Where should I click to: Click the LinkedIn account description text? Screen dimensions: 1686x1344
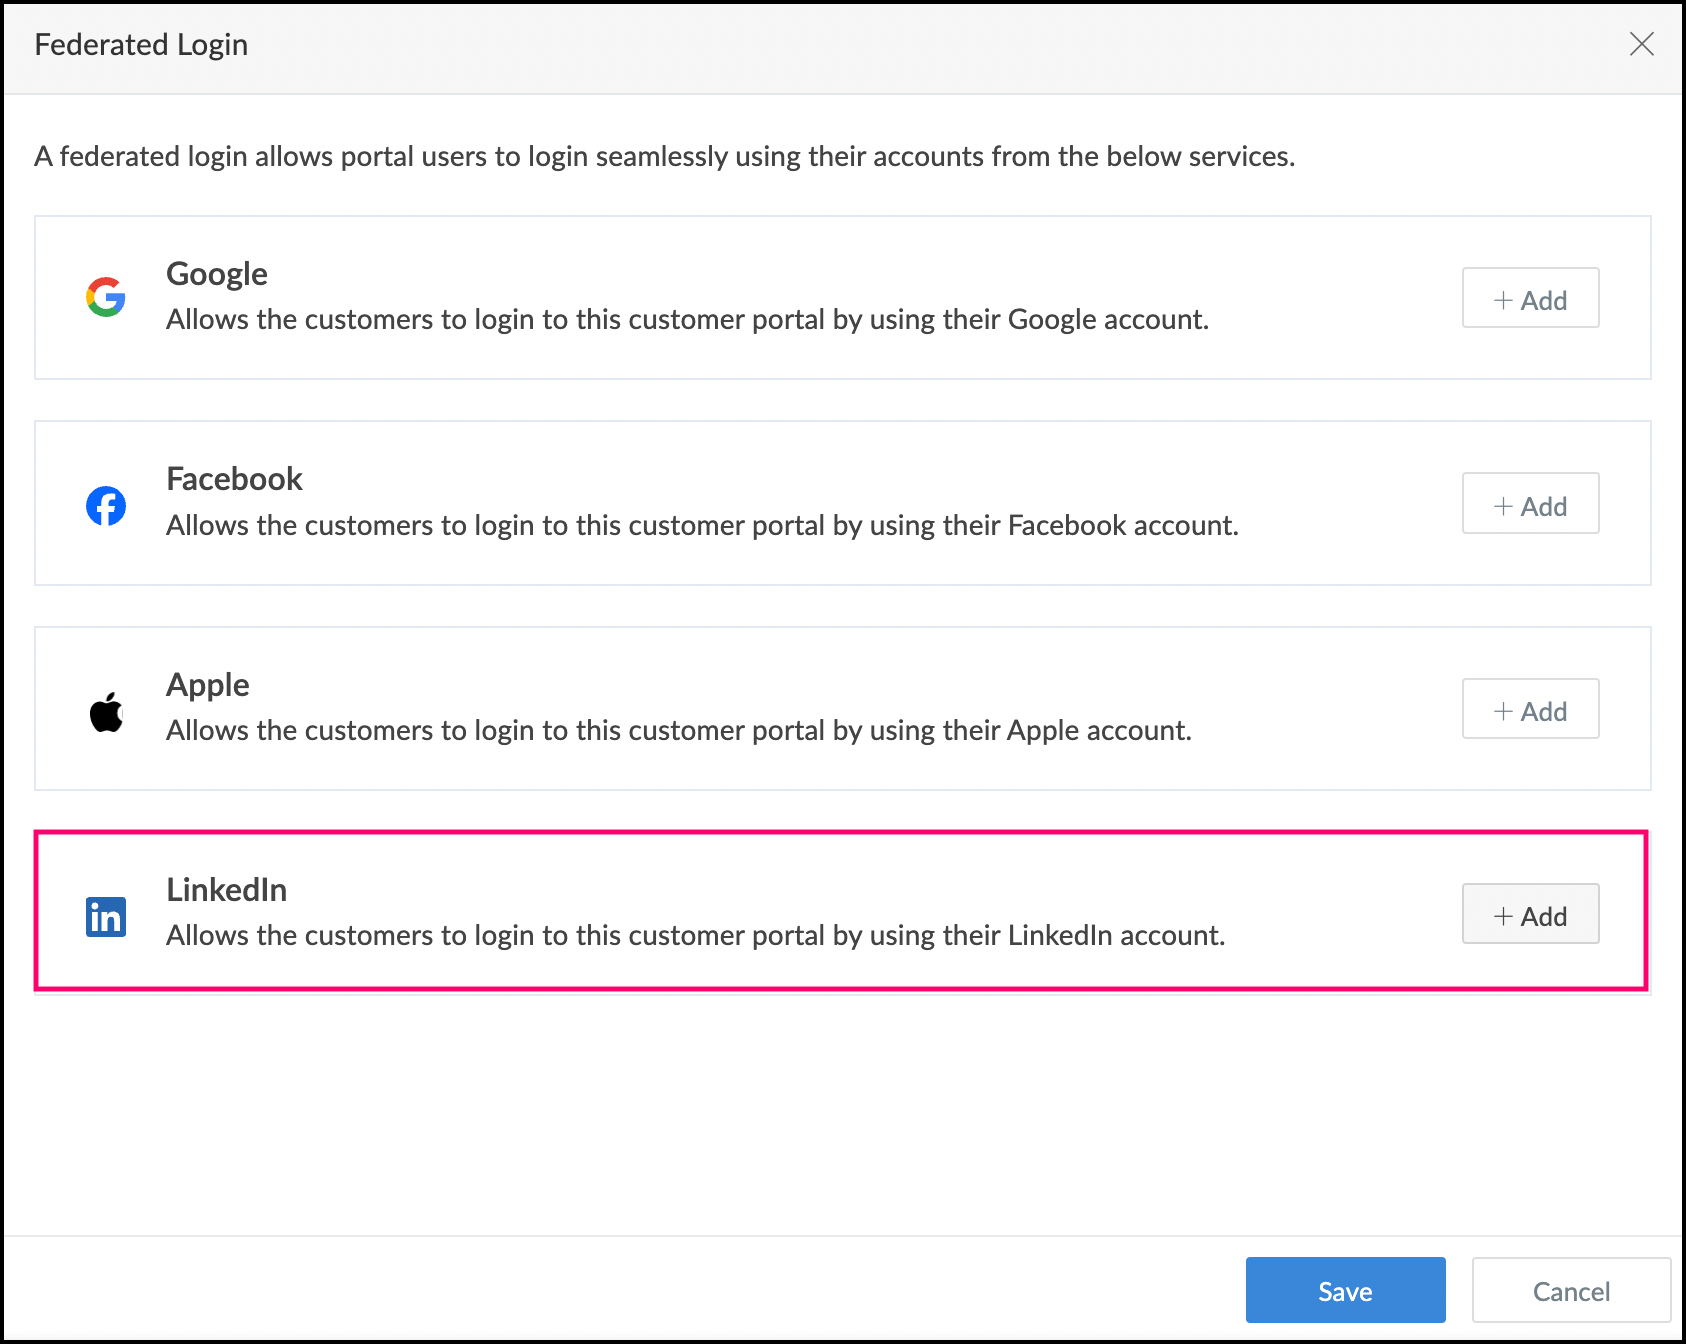point(695,936)
